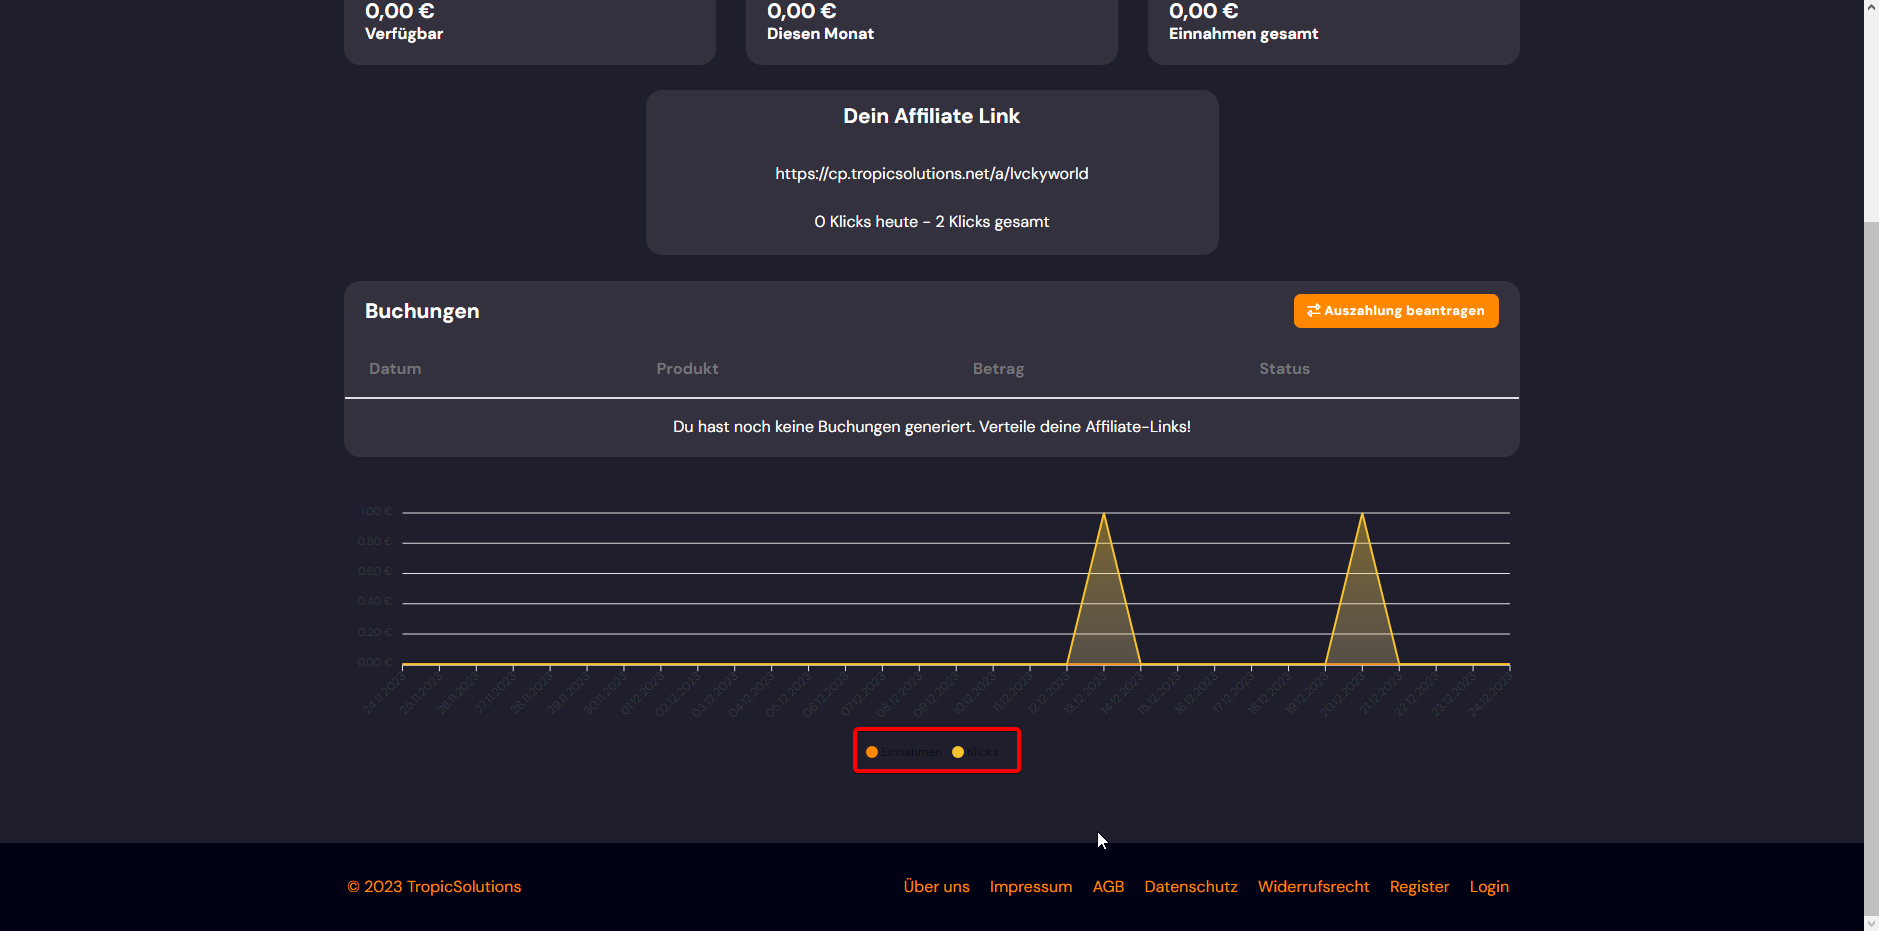Screen dimensions: 1879x931
Task: Click the first click peak in the chart
Action: (1104, 514)
